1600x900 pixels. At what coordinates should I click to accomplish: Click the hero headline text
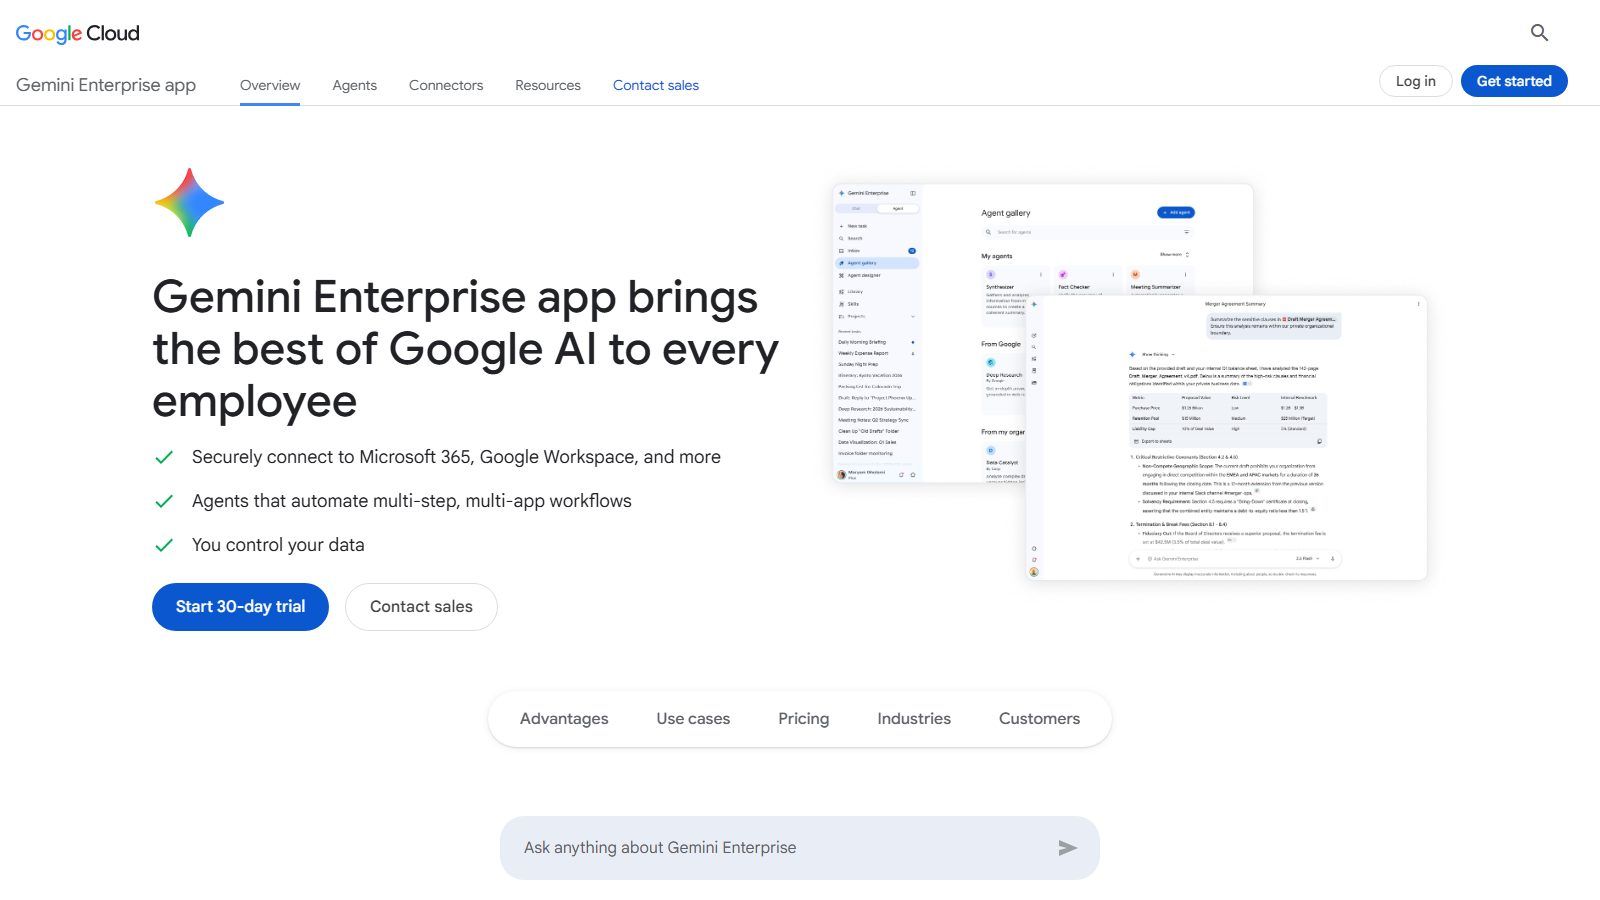[x=465, y=349]
